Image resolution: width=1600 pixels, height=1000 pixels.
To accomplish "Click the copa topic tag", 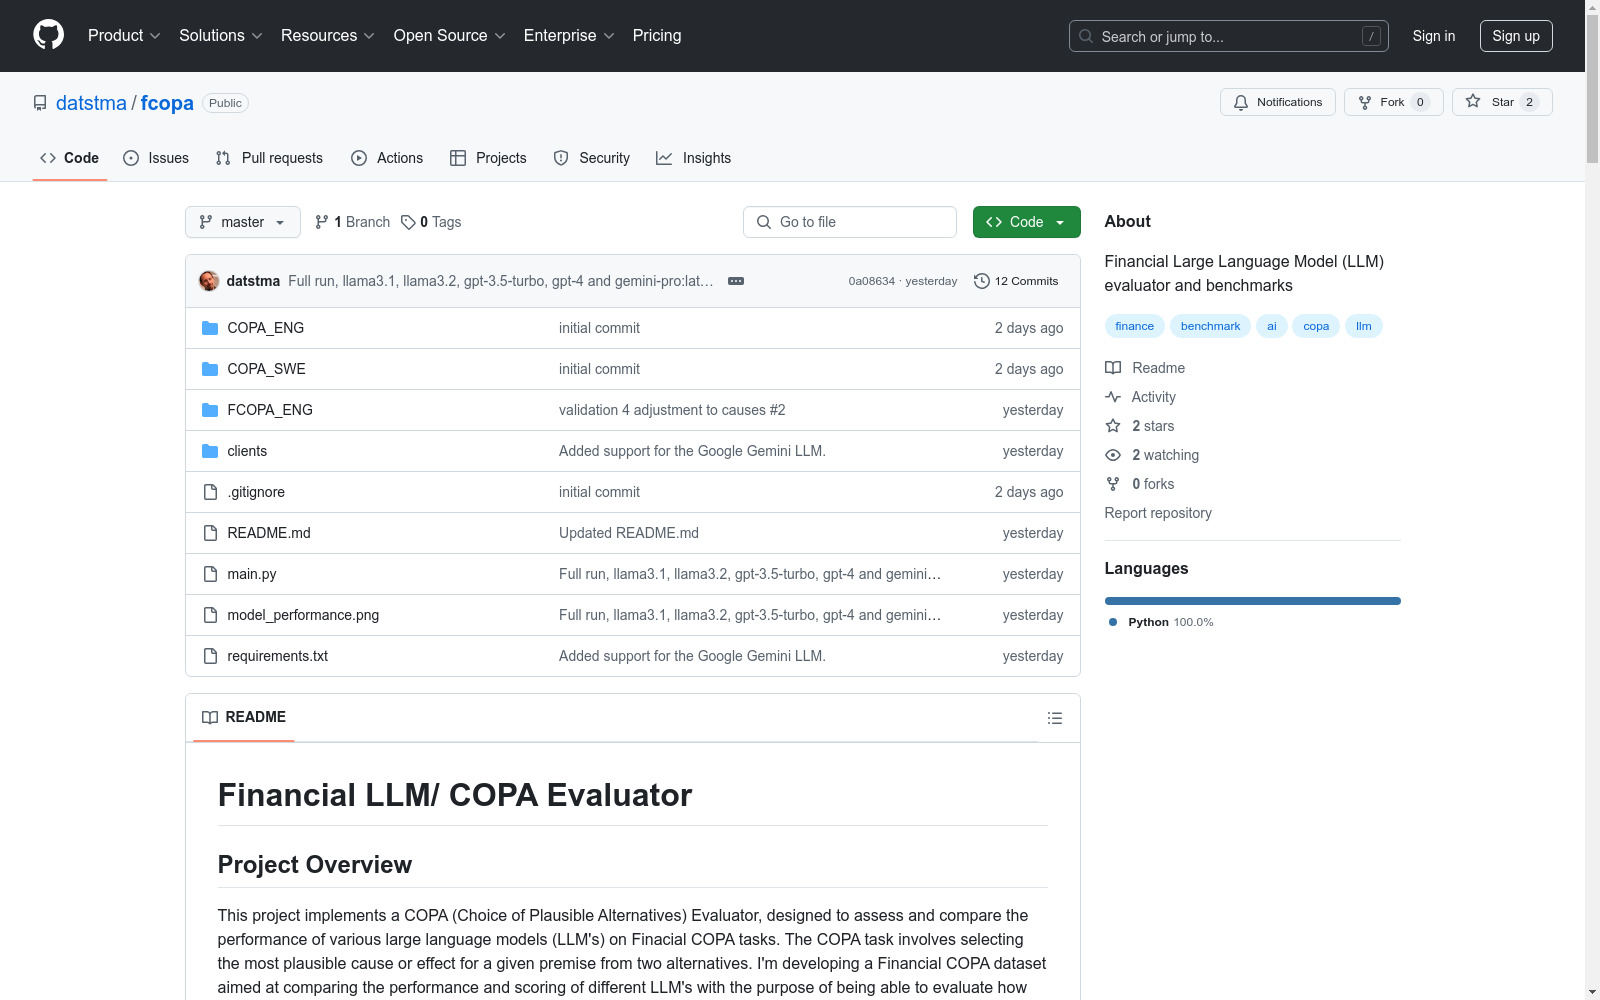I will [x=1316, y=326].
